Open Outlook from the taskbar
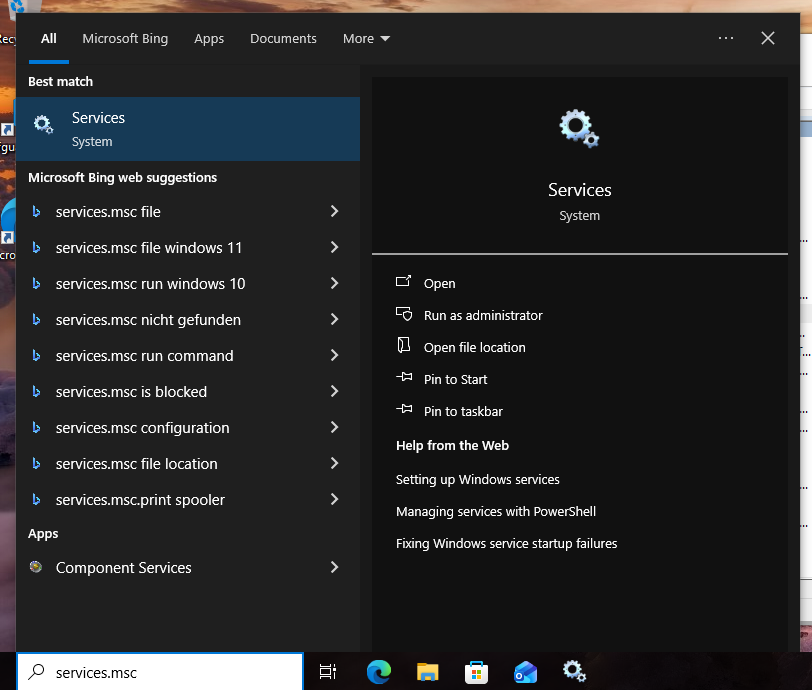The image size is (812, 690). point(525,672)
